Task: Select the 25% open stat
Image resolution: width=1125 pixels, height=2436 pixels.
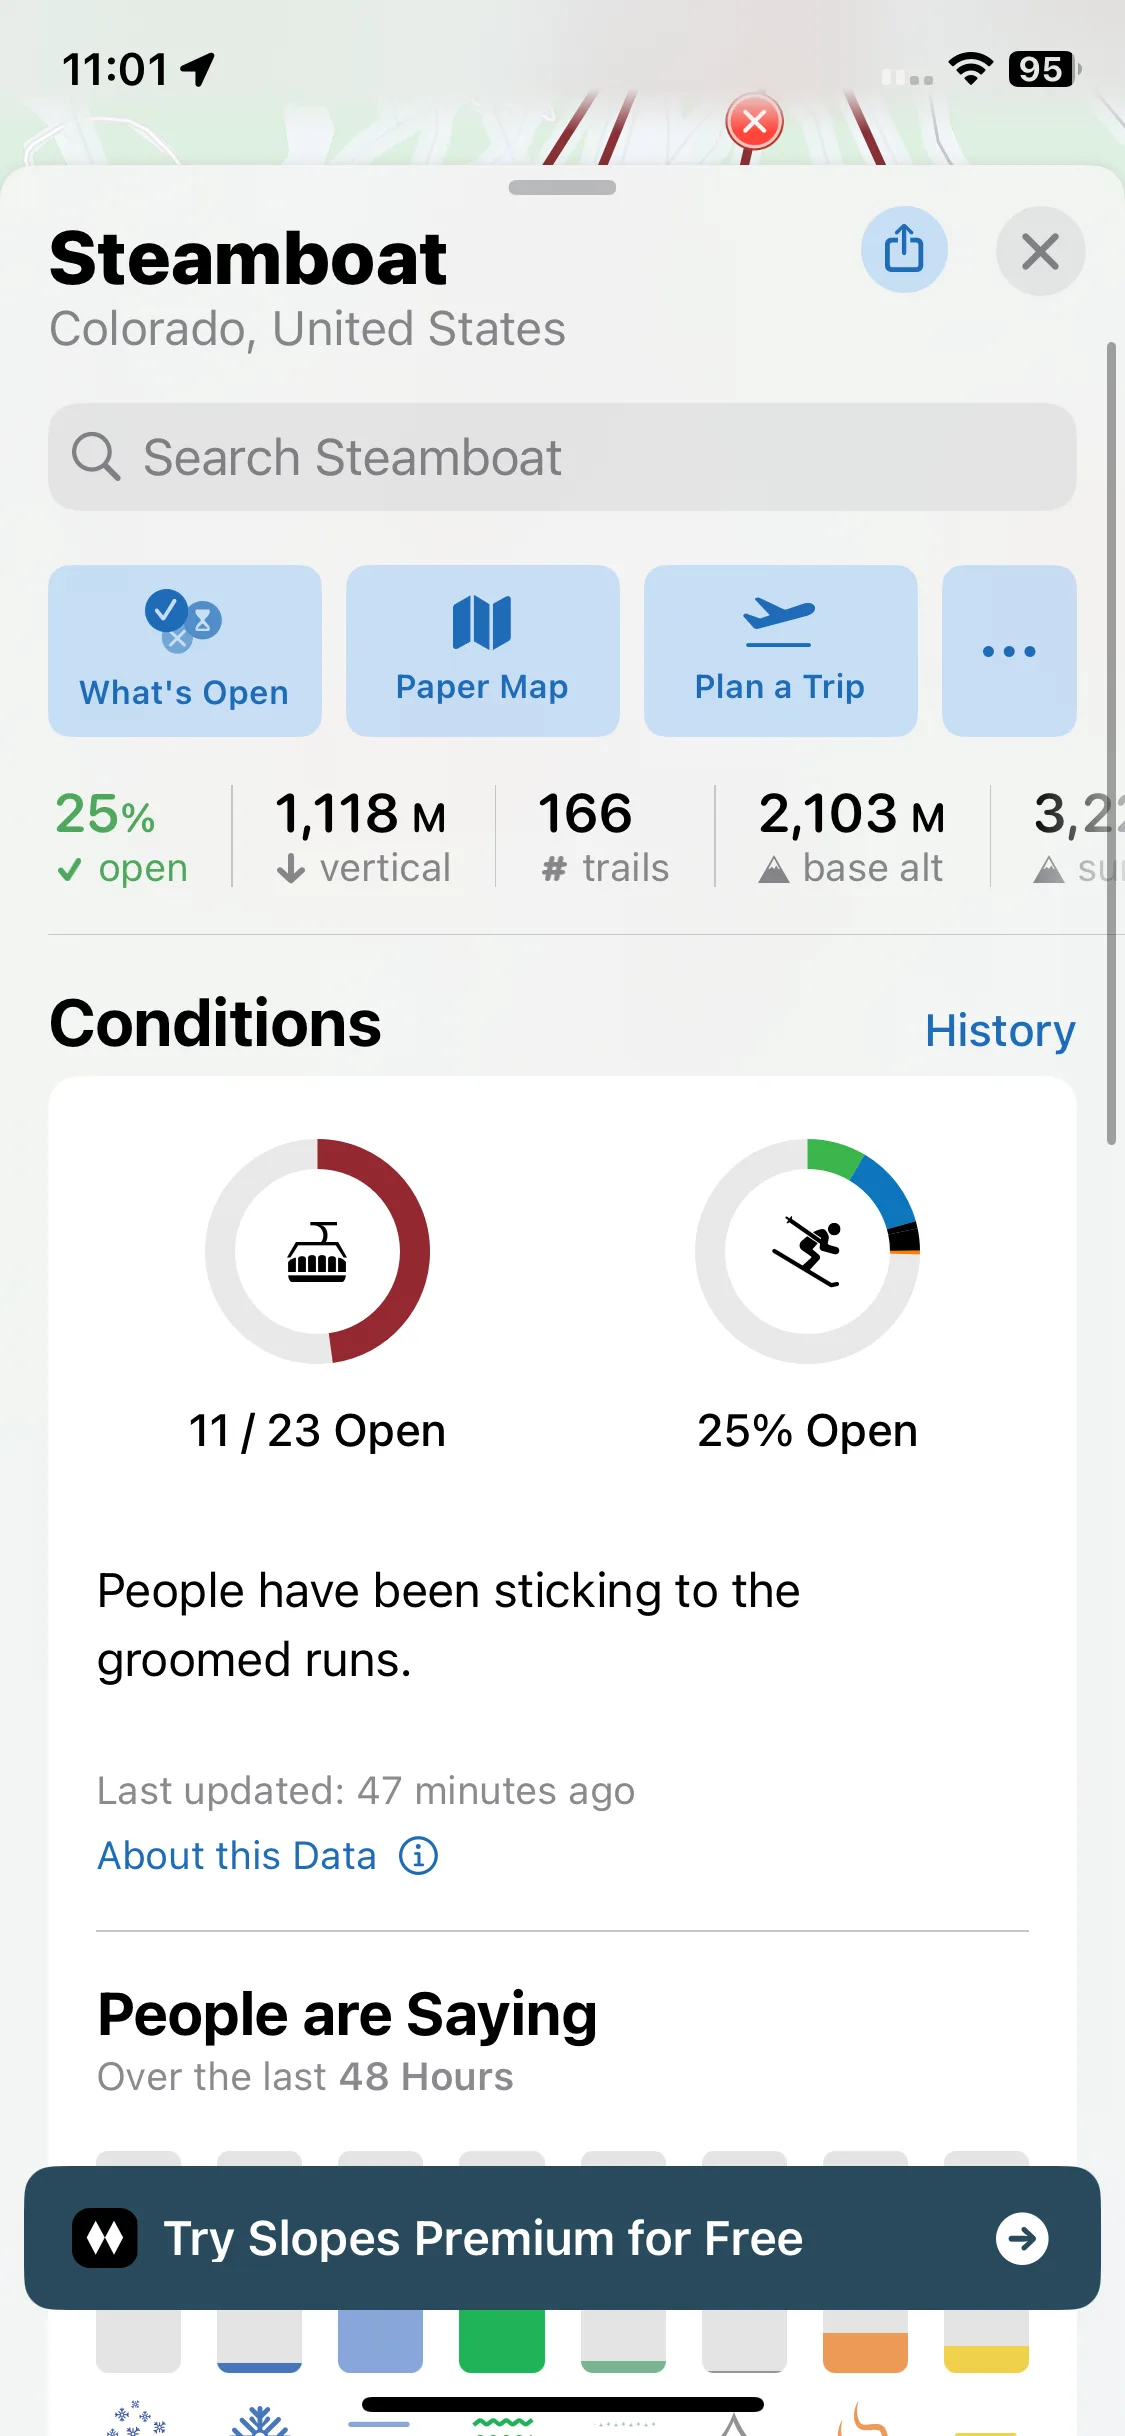Action: (121, 838)
